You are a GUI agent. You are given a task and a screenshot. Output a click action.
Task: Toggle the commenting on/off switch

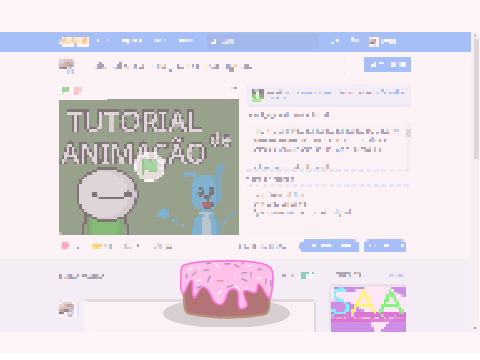[307, 275]
